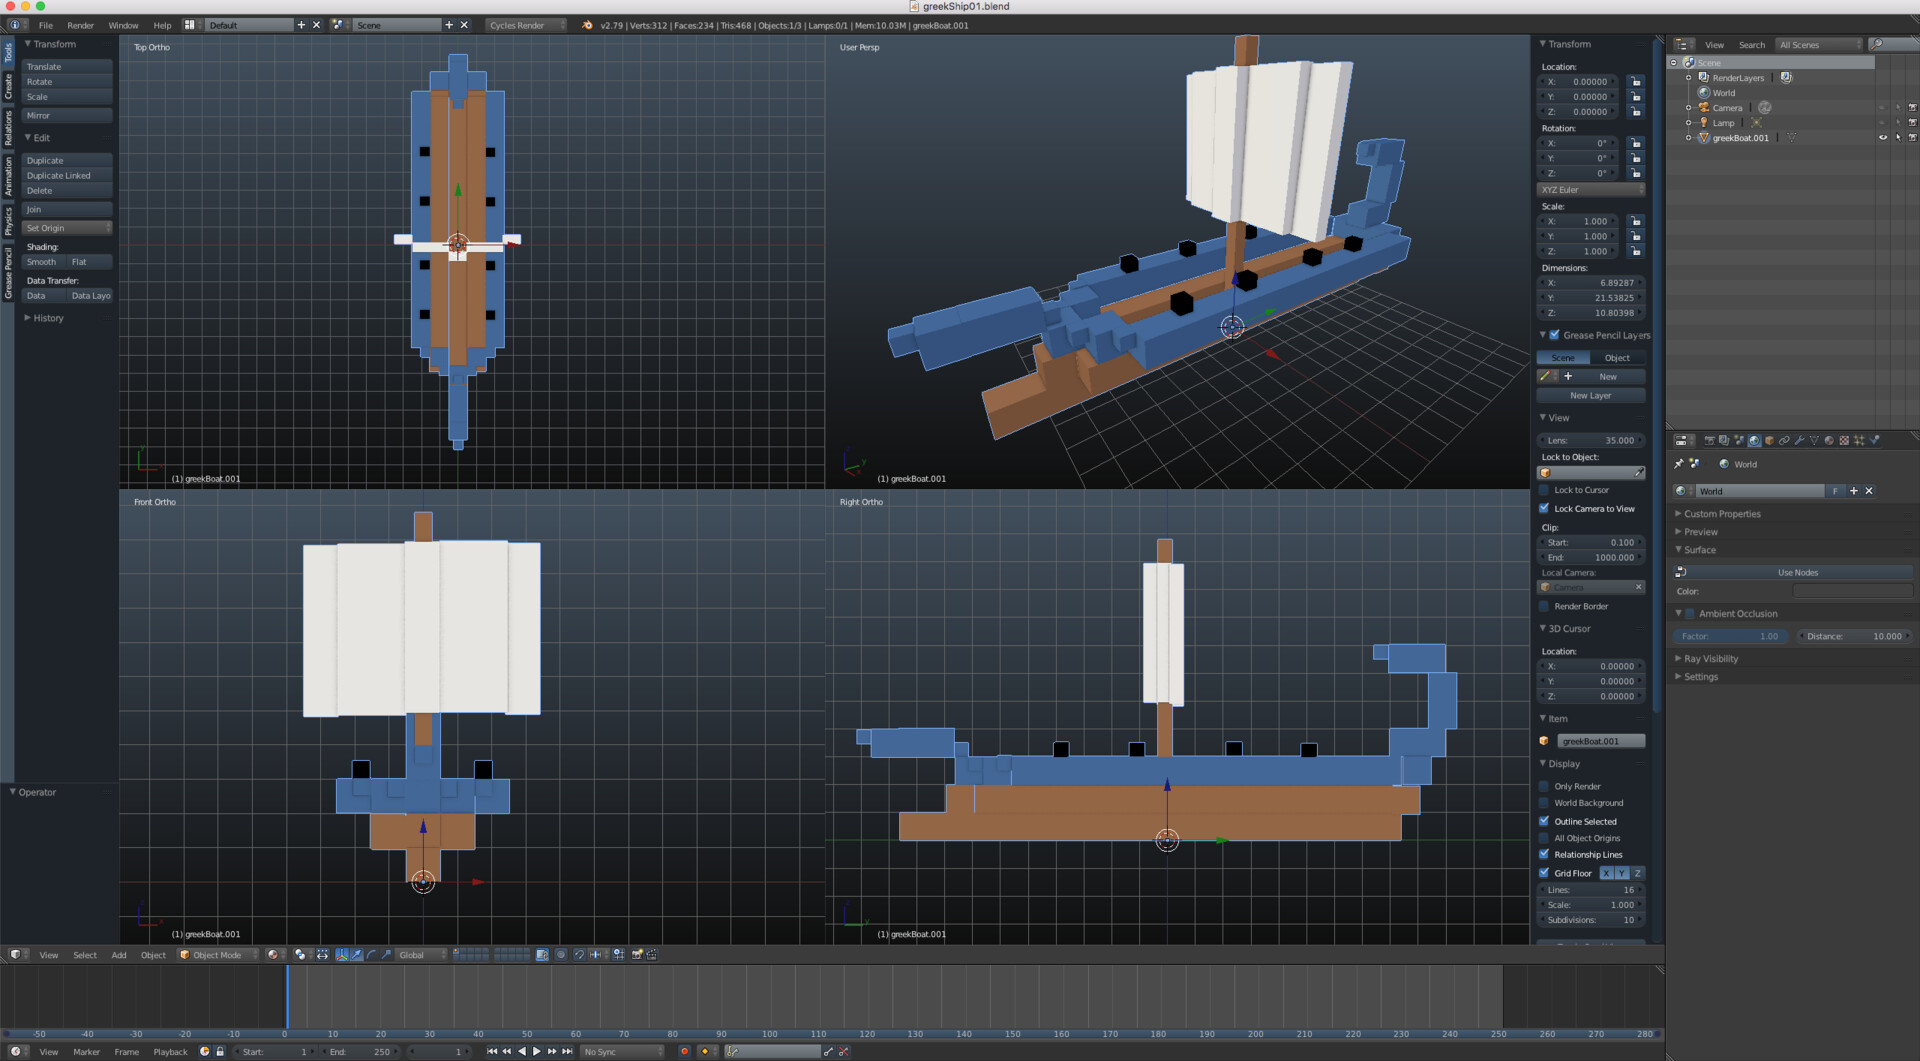The image size is (1920, 1061).
Task: Open the Modifiers properties tab (wrench icon)
Action: point(1799,441)
